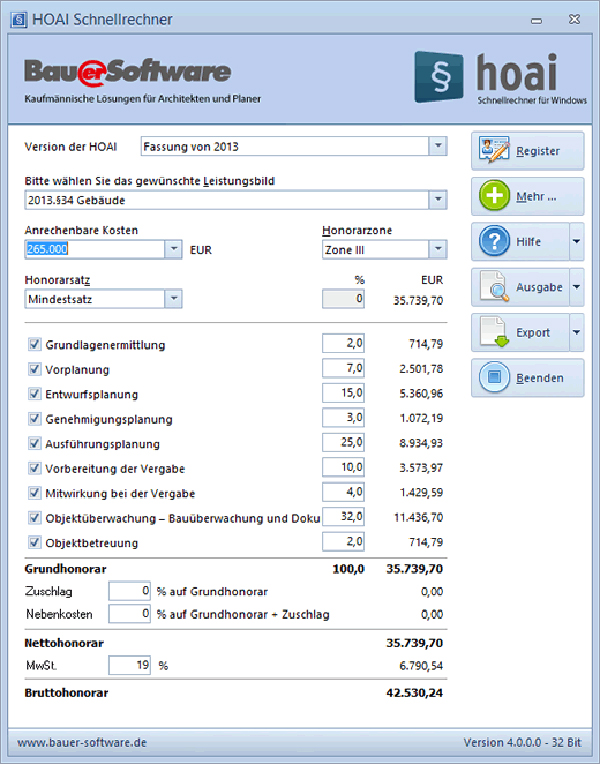Open the Hilfe dropdown arrow menu
This screenshot has height=764, width=600.
(576, 242)
